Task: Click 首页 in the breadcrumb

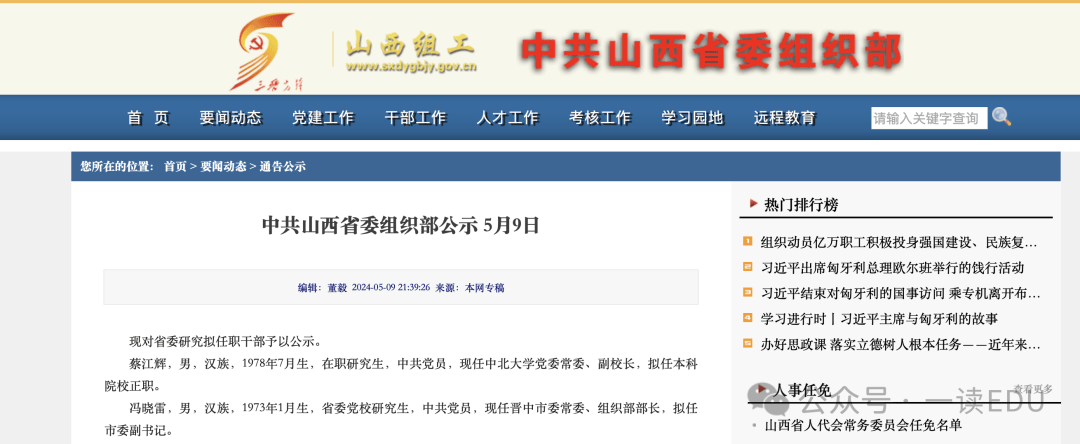Action: pyautogui.click(x=175, y=167)
